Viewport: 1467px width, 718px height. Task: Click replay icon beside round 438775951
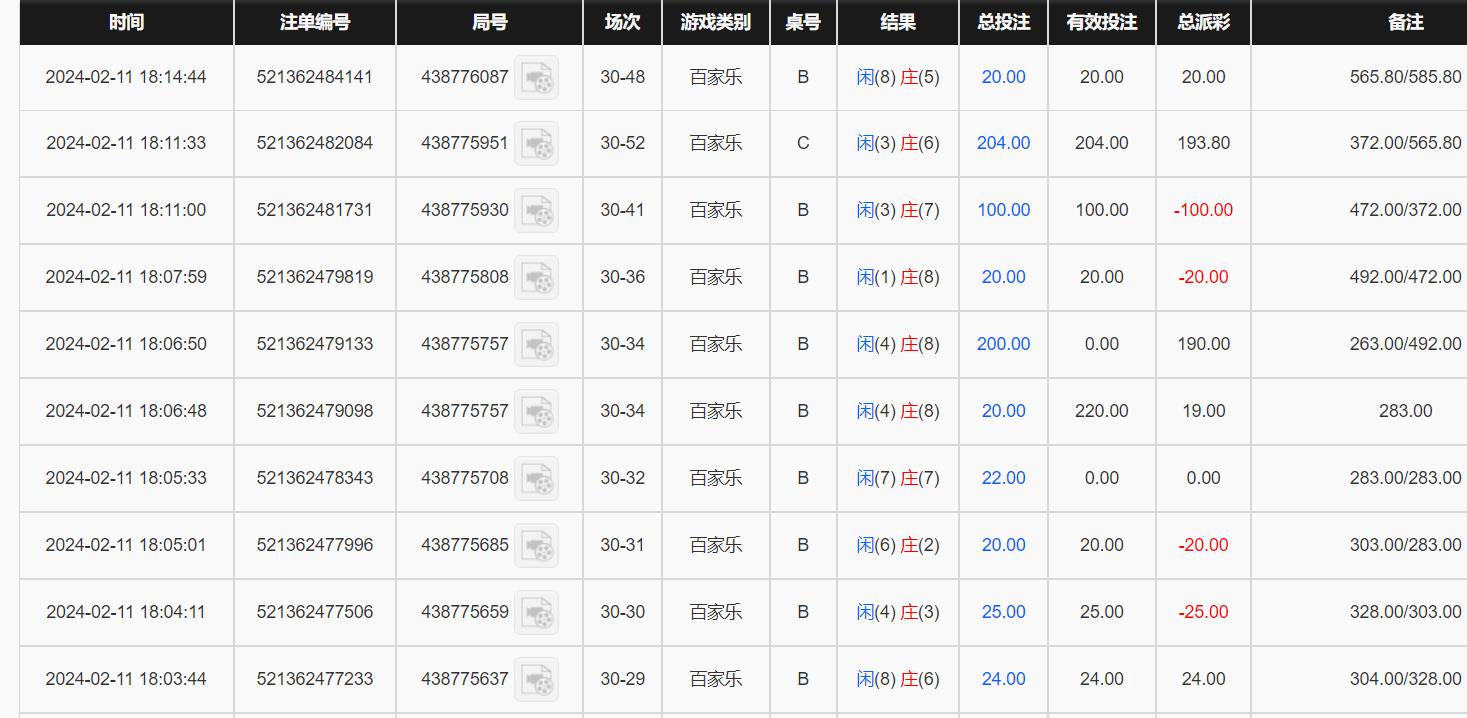click(536, 144)
